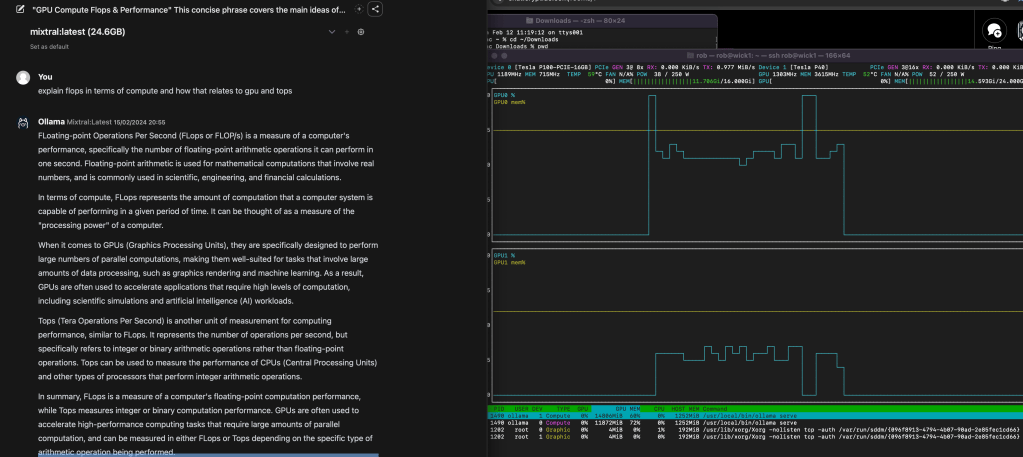Click the sparkle icon beside chat title

tap(359, 10)
